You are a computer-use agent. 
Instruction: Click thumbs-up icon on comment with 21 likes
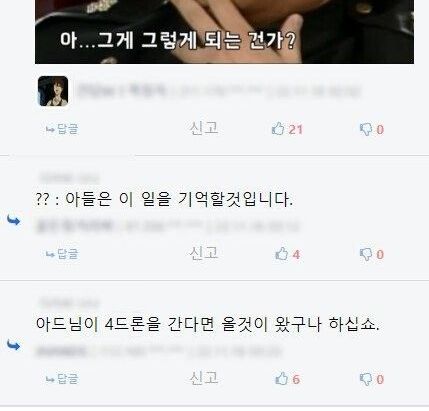pyautogui.click(x=278, y=129)
